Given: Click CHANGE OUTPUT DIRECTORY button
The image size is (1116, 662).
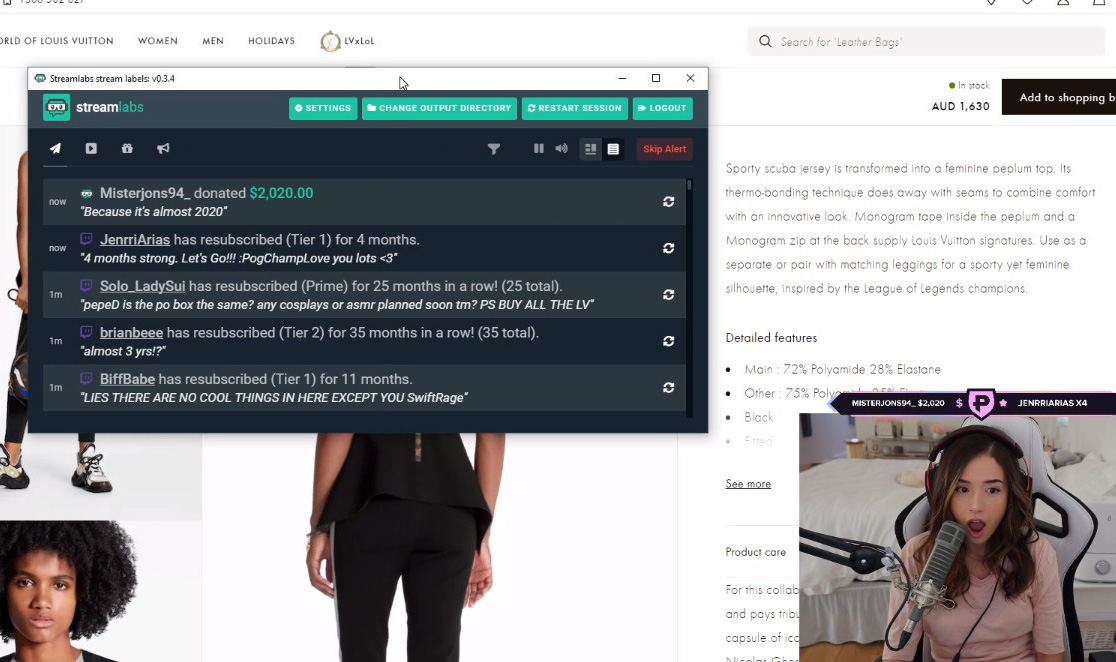Looking at the screenshot, I should click(439, 108).
